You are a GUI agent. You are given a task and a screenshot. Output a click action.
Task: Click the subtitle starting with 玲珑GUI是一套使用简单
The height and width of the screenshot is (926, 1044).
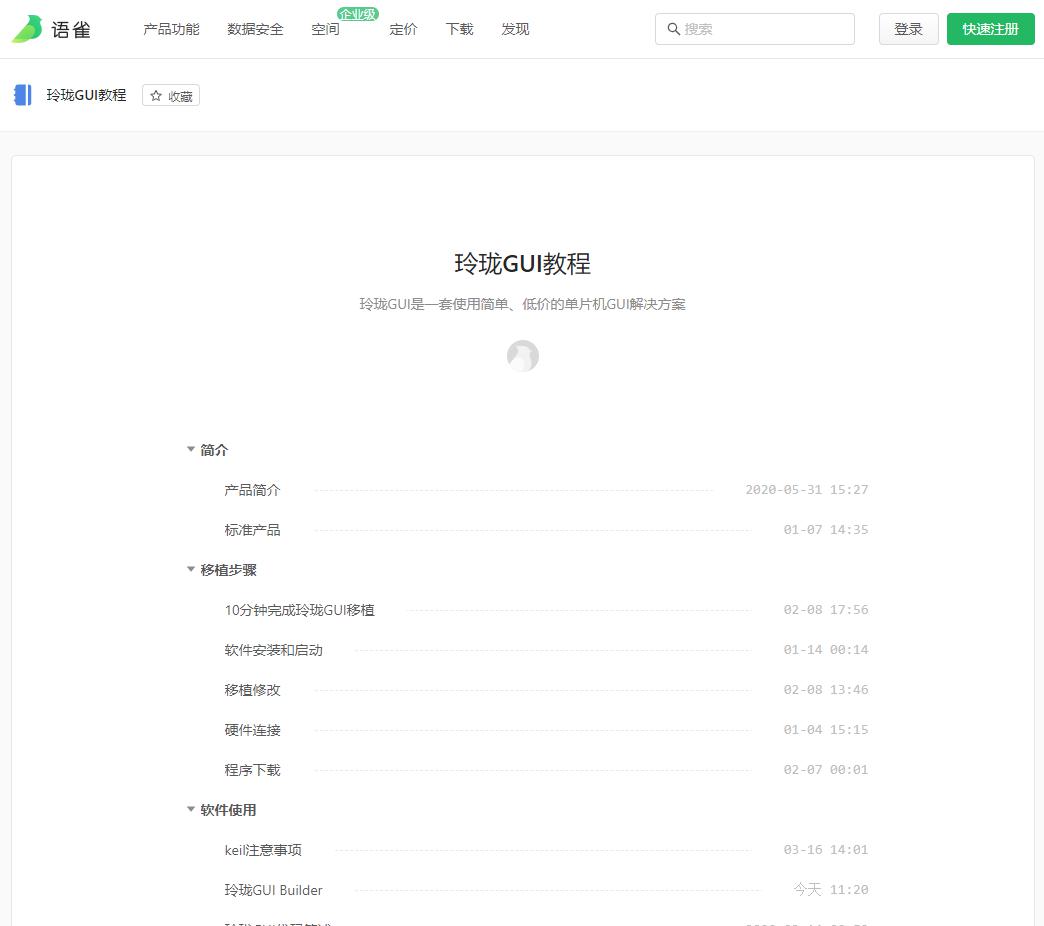(523, 304)
